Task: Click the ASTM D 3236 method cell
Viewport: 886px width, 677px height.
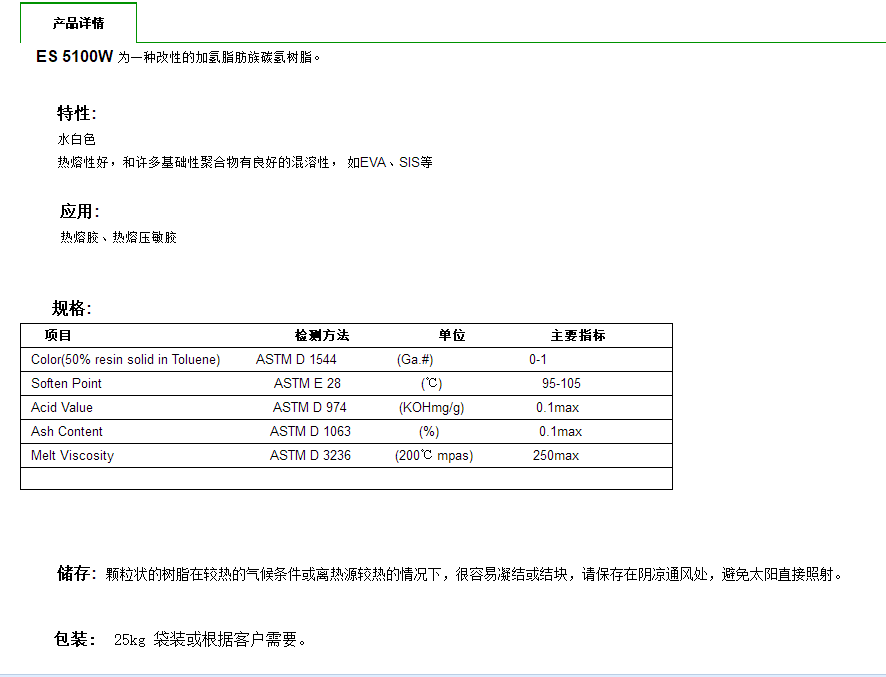Action: pyautogui.click(x=310, y=456)
